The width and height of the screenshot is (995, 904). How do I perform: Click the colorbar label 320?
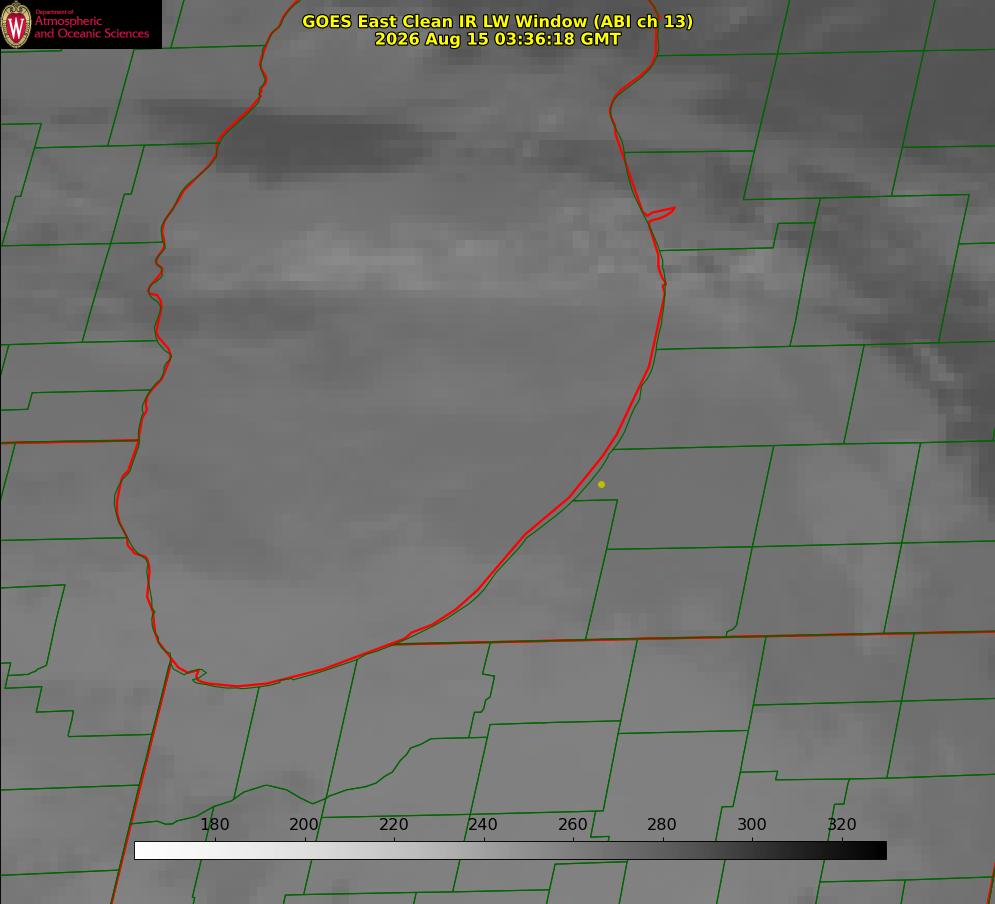click(842, 824)
